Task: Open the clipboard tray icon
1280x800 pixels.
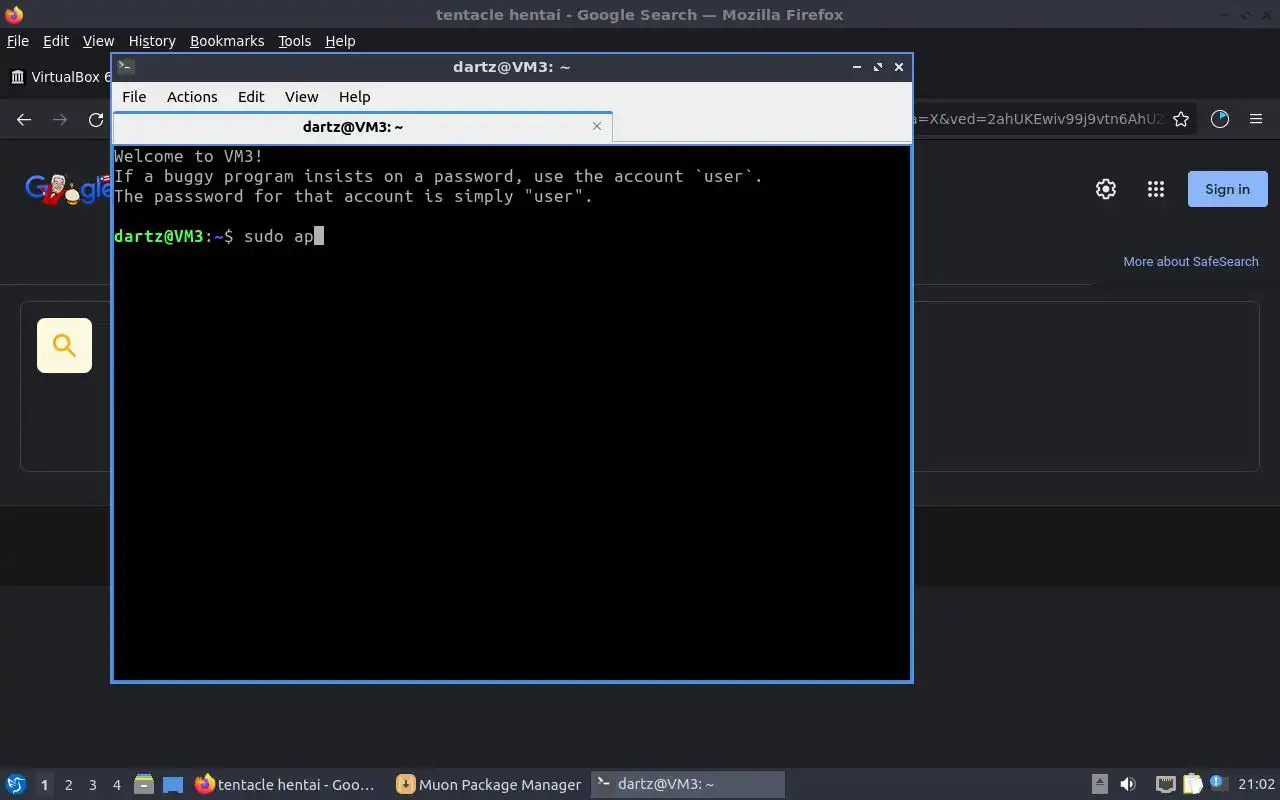Action: pos(1192,785)
